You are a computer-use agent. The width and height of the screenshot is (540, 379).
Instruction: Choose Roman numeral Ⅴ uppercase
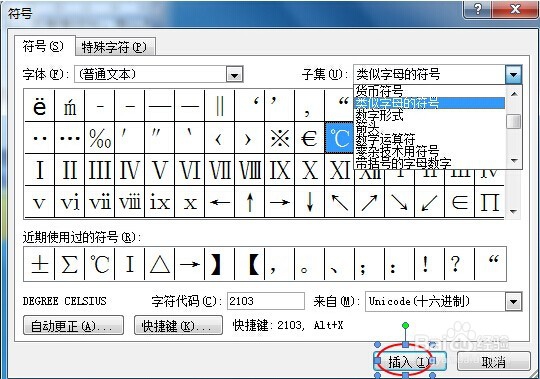(x=159, y=170)
